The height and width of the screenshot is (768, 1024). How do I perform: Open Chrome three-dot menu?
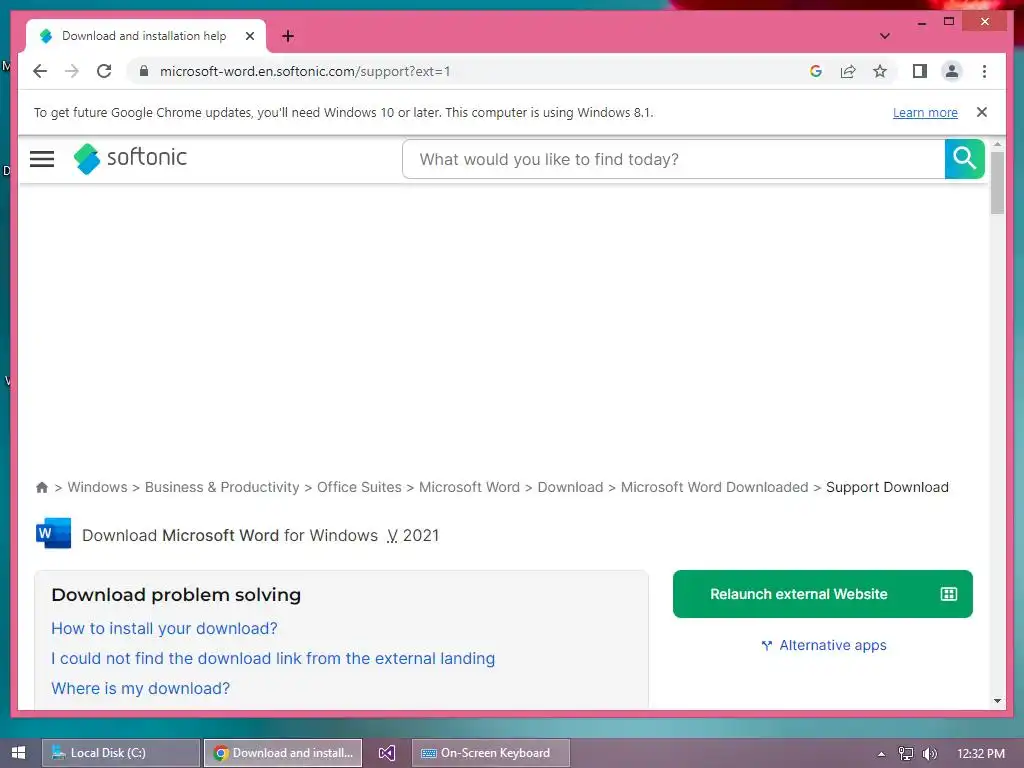click(984, 71)
